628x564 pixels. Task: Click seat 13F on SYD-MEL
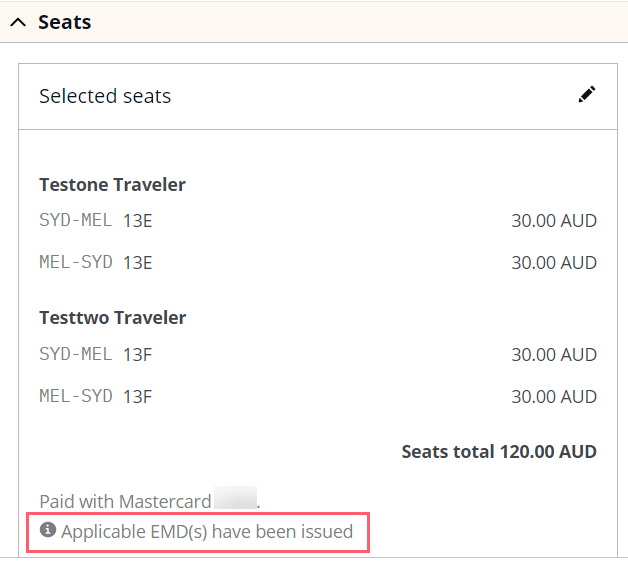click(x=137, y=355)
